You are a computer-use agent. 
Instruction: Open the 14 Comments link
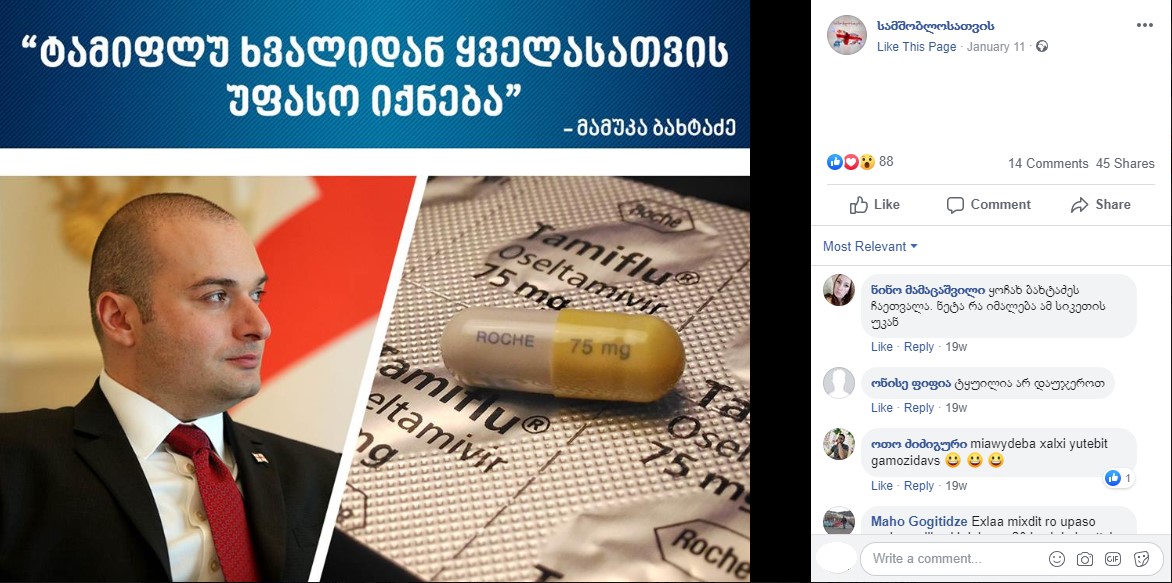point(1048,164)
